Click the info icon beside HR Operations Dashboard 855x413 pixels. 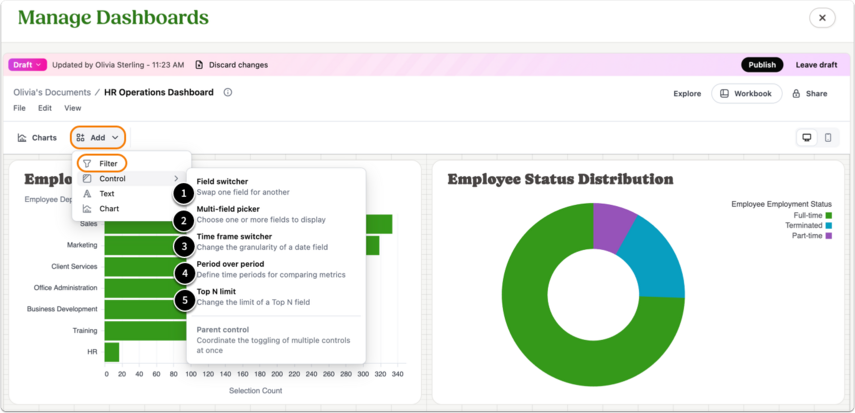[x=228, y=92]
